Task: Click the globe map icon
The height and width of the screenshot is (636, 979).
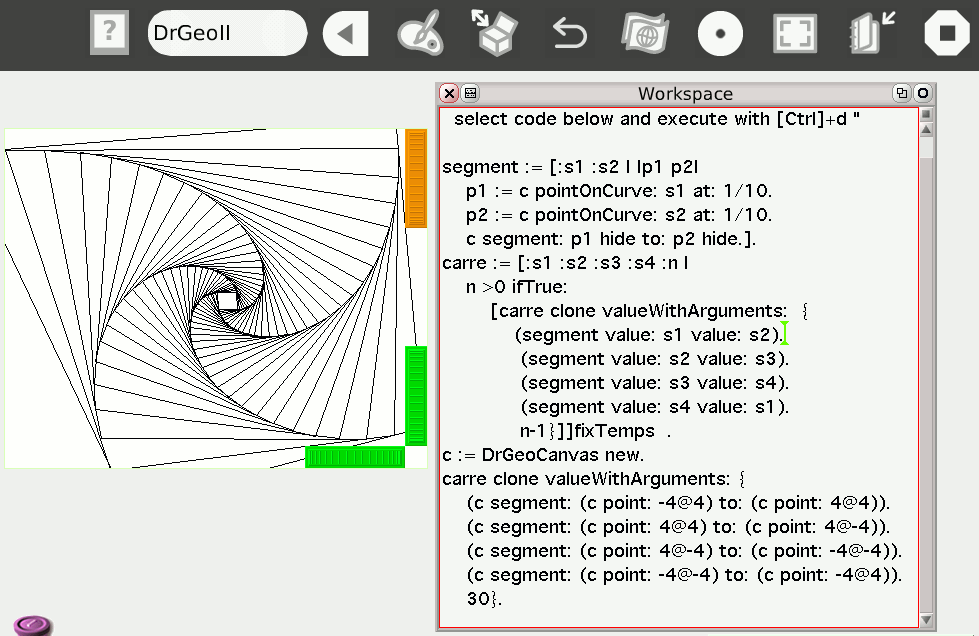Action: [x=644, y=34]
